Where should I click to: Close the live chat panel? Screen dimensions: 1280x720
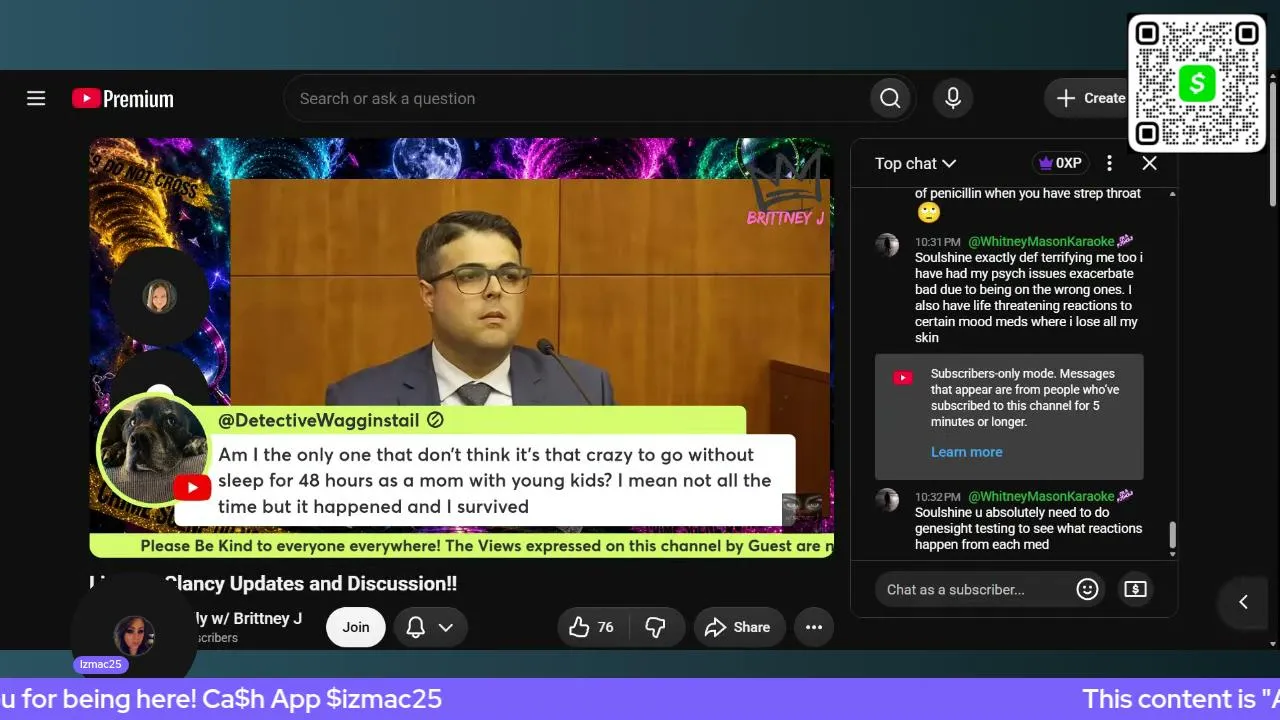[x=1149, y=163]
